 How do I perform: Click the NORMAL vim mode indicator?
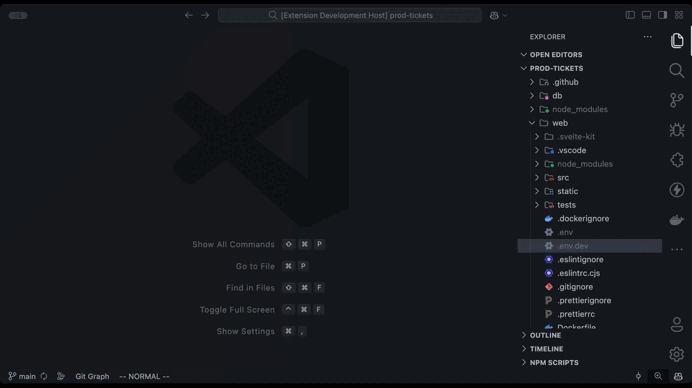(x=144, y=376)
